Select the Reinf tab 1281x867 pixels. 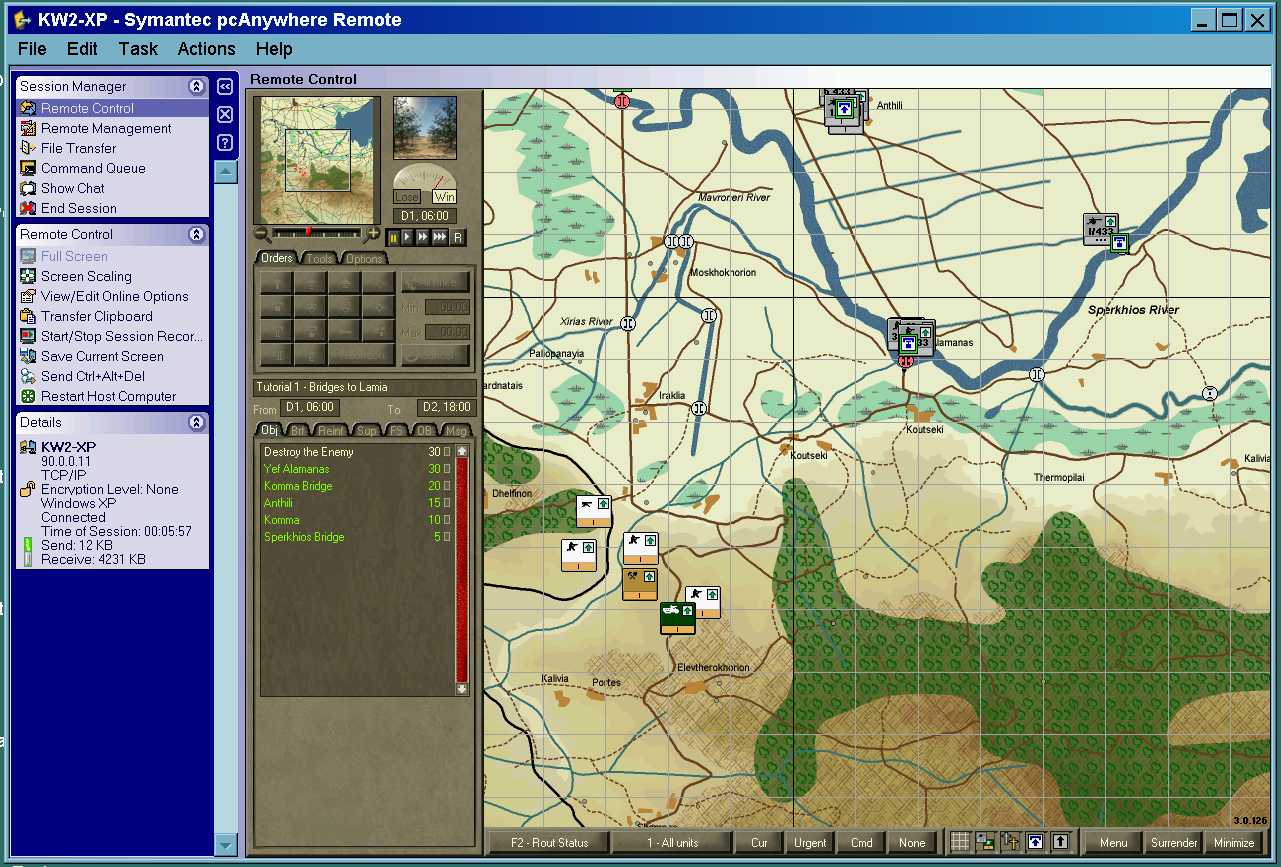[x=331, y=431]
